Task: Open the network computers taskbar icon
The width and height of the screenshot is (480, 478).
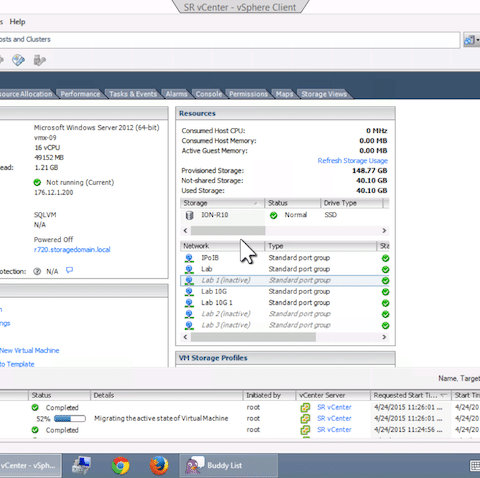Action: [x=81, y=466]
